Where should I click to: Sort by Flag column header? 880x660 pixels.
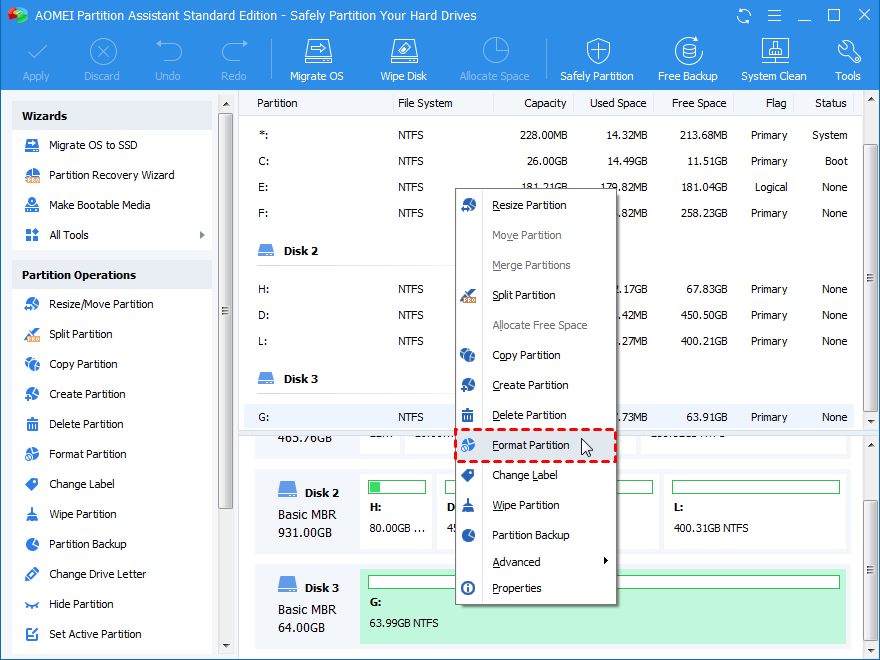[776, 103]
